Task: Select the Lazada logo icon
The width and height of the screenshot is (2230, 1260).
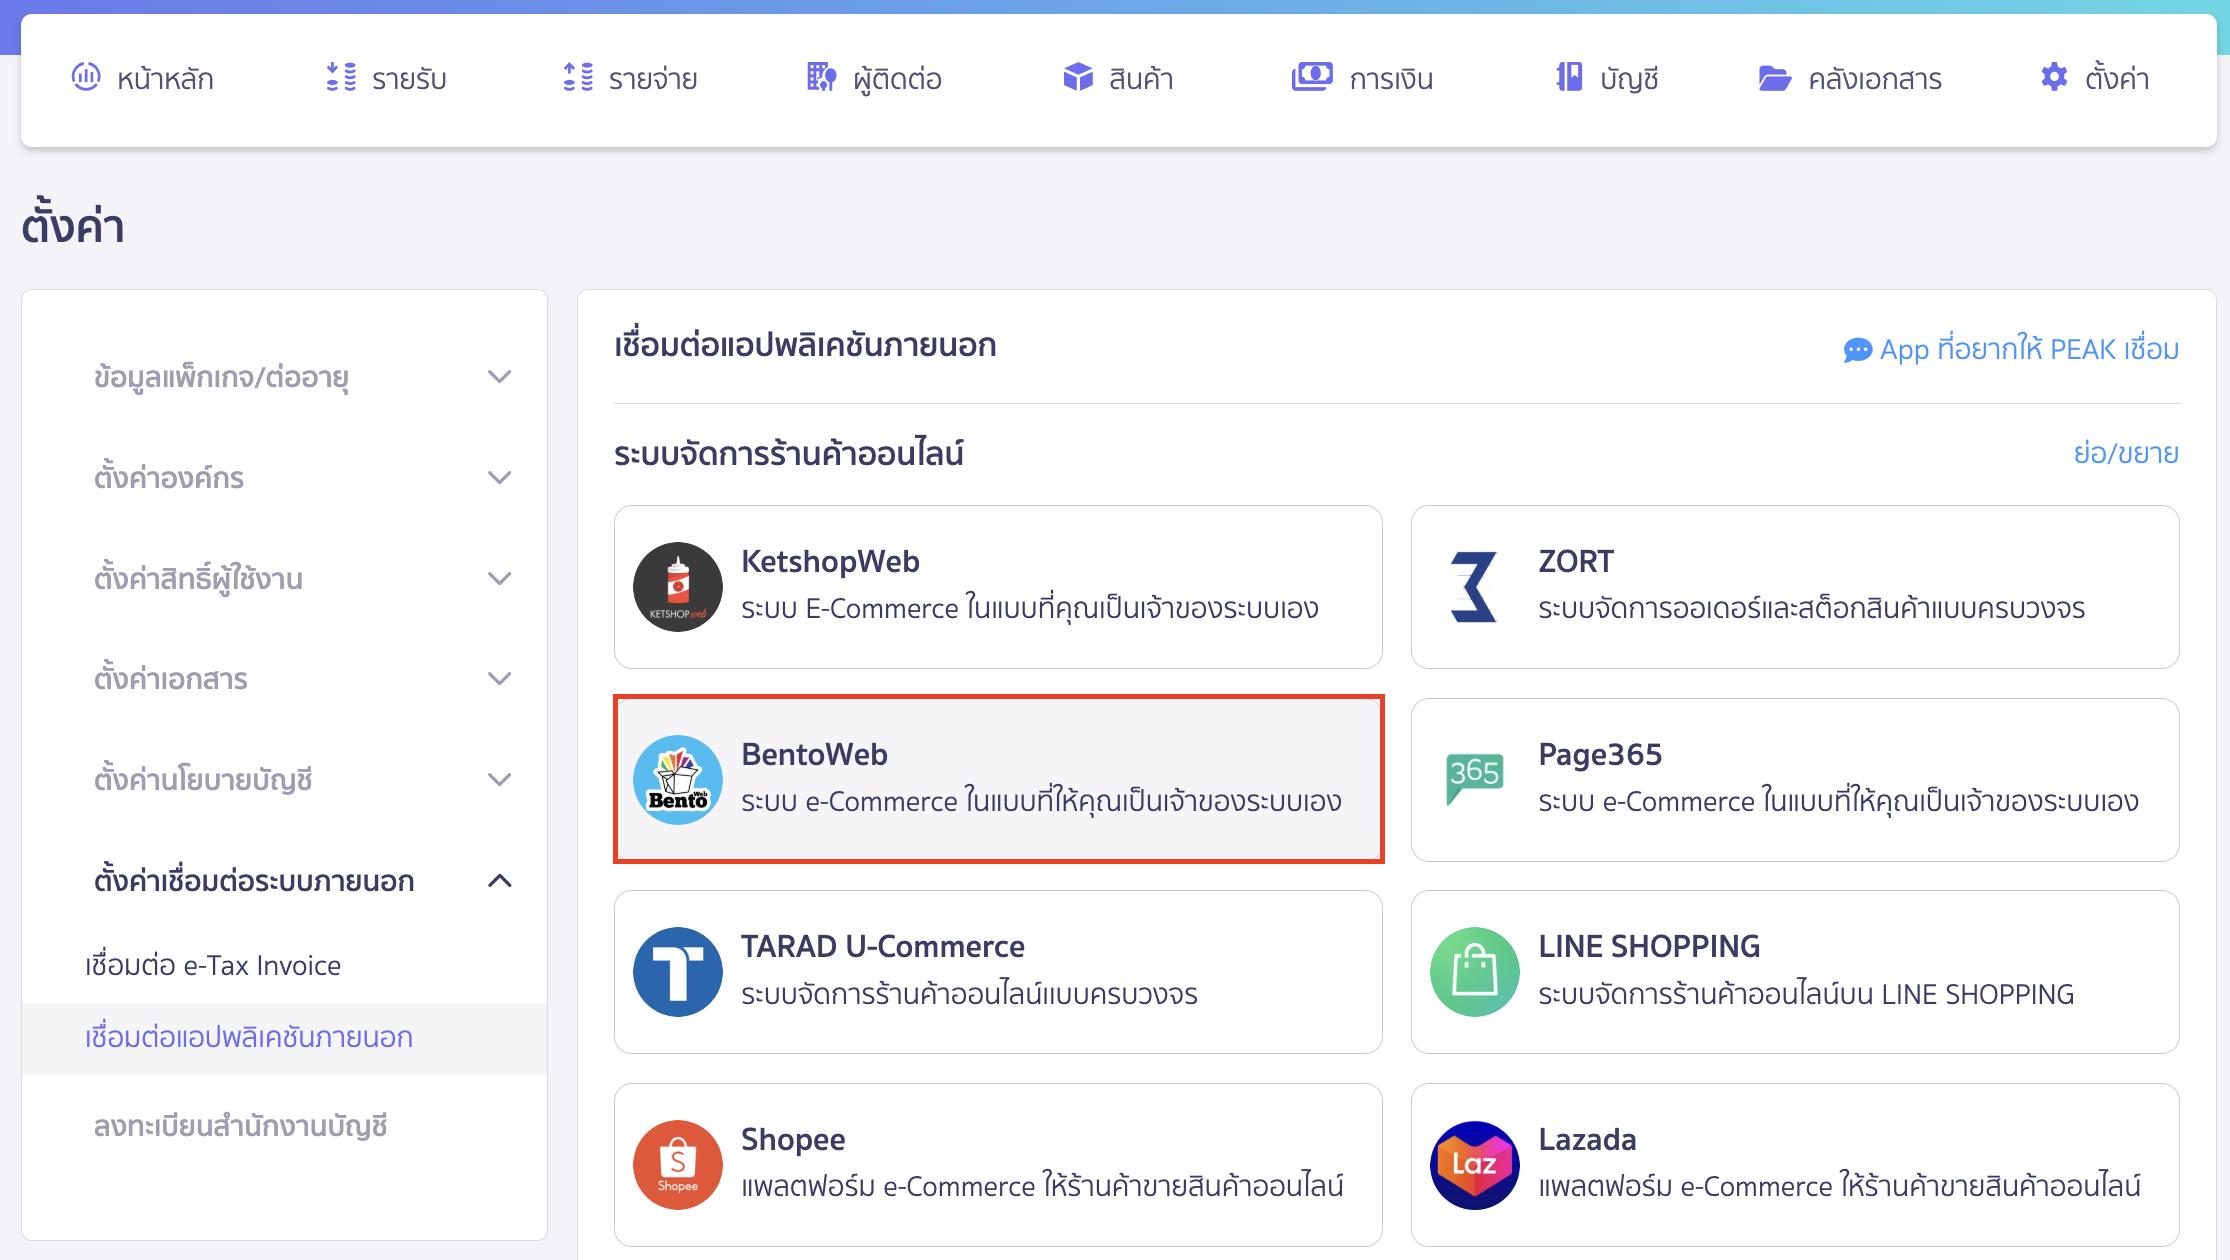Action: click(x=1474, y=1164)
